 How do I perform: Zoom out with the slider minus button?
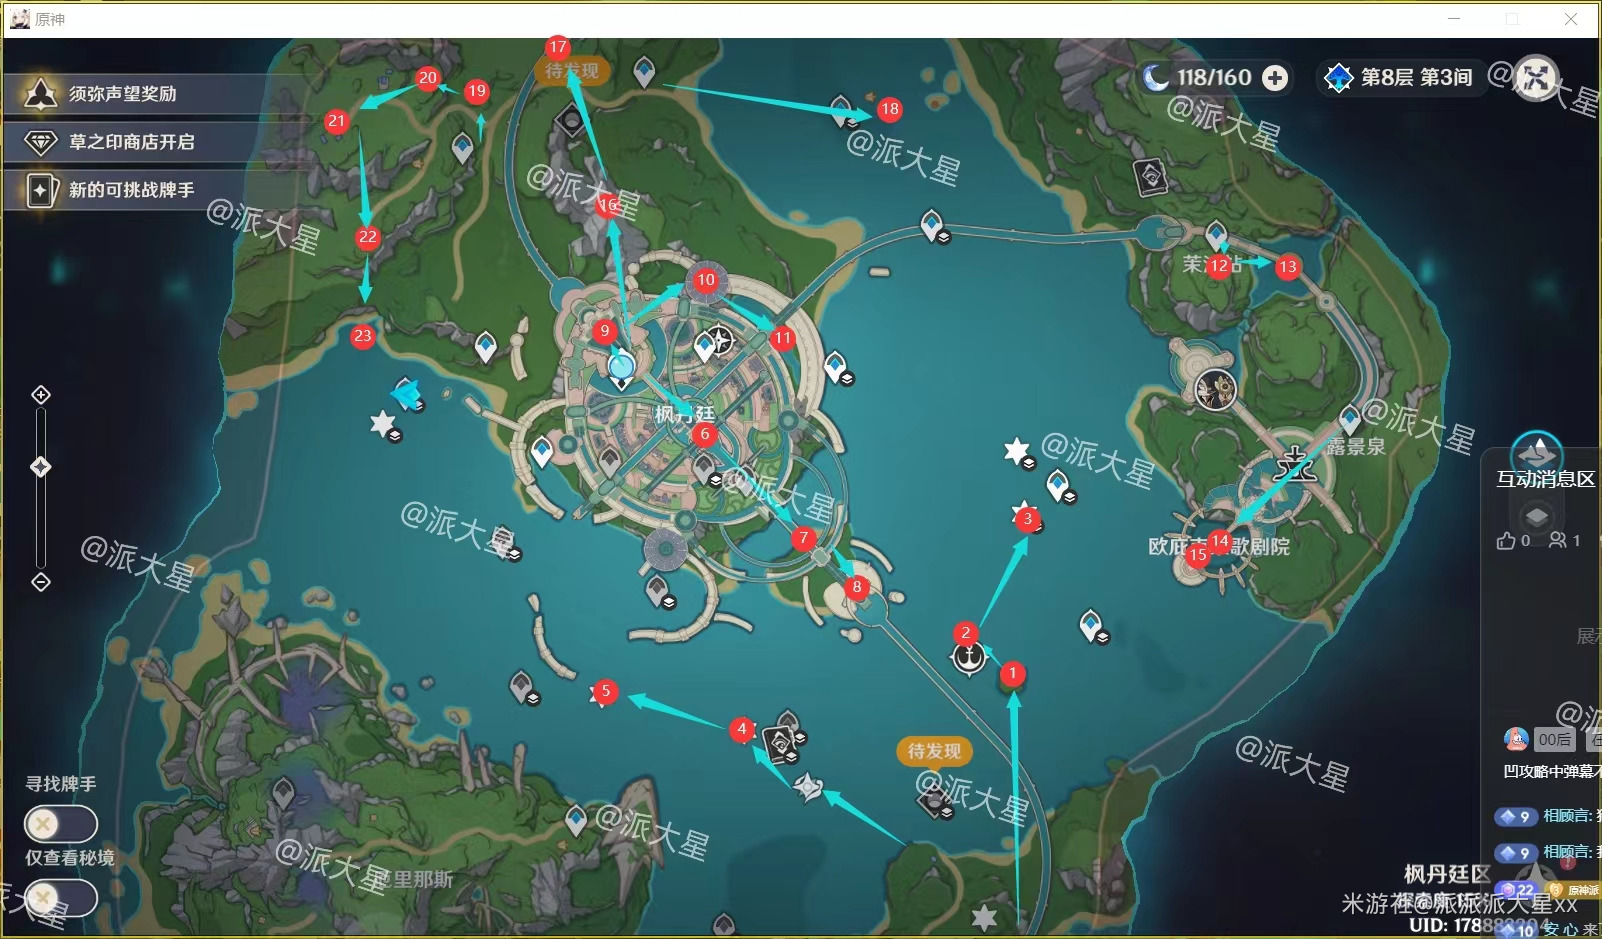tap(41, 582)
